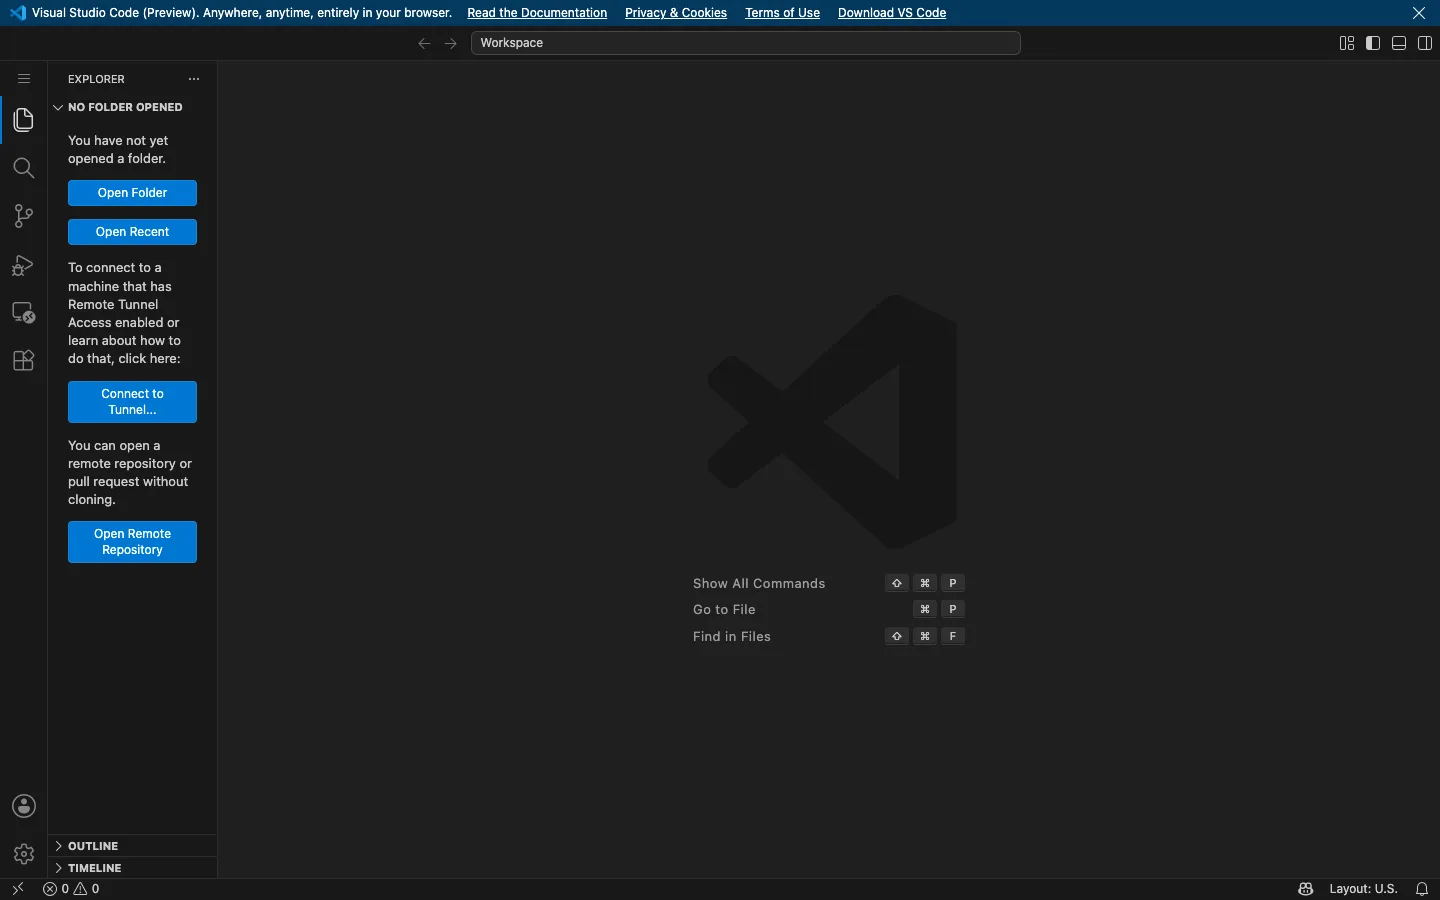1440x900 pixels.
Task: Expand the Timeline section
Action: (133, 868)
